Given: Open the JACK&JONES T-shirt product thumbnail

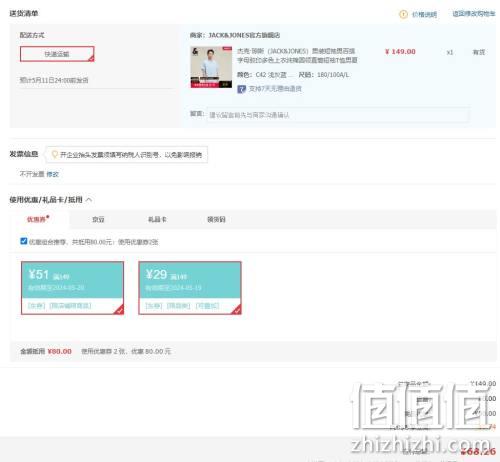Looking at the screenshot, I should click(211, 67).
